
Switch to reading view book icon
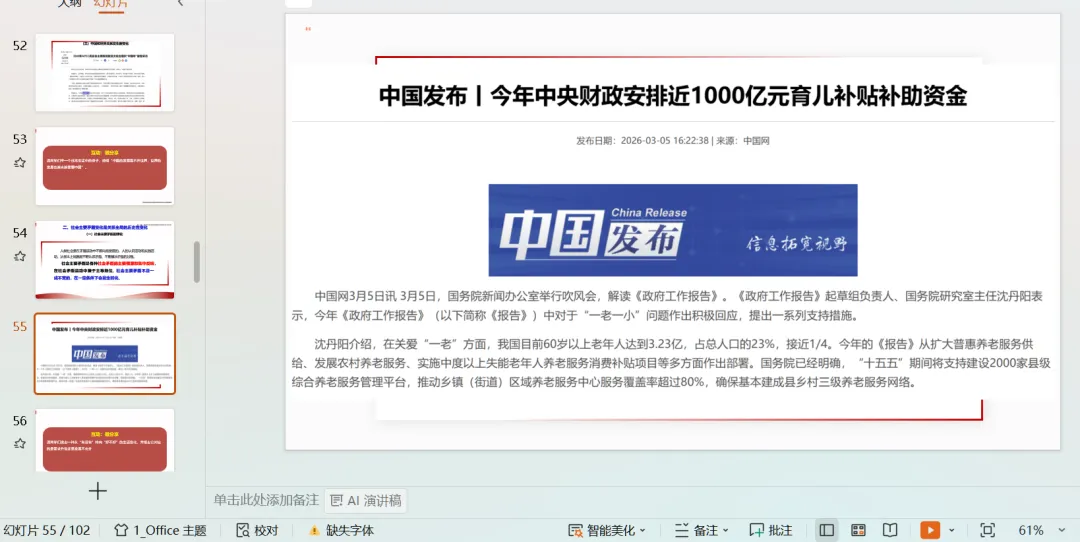[x=890, y=530]
